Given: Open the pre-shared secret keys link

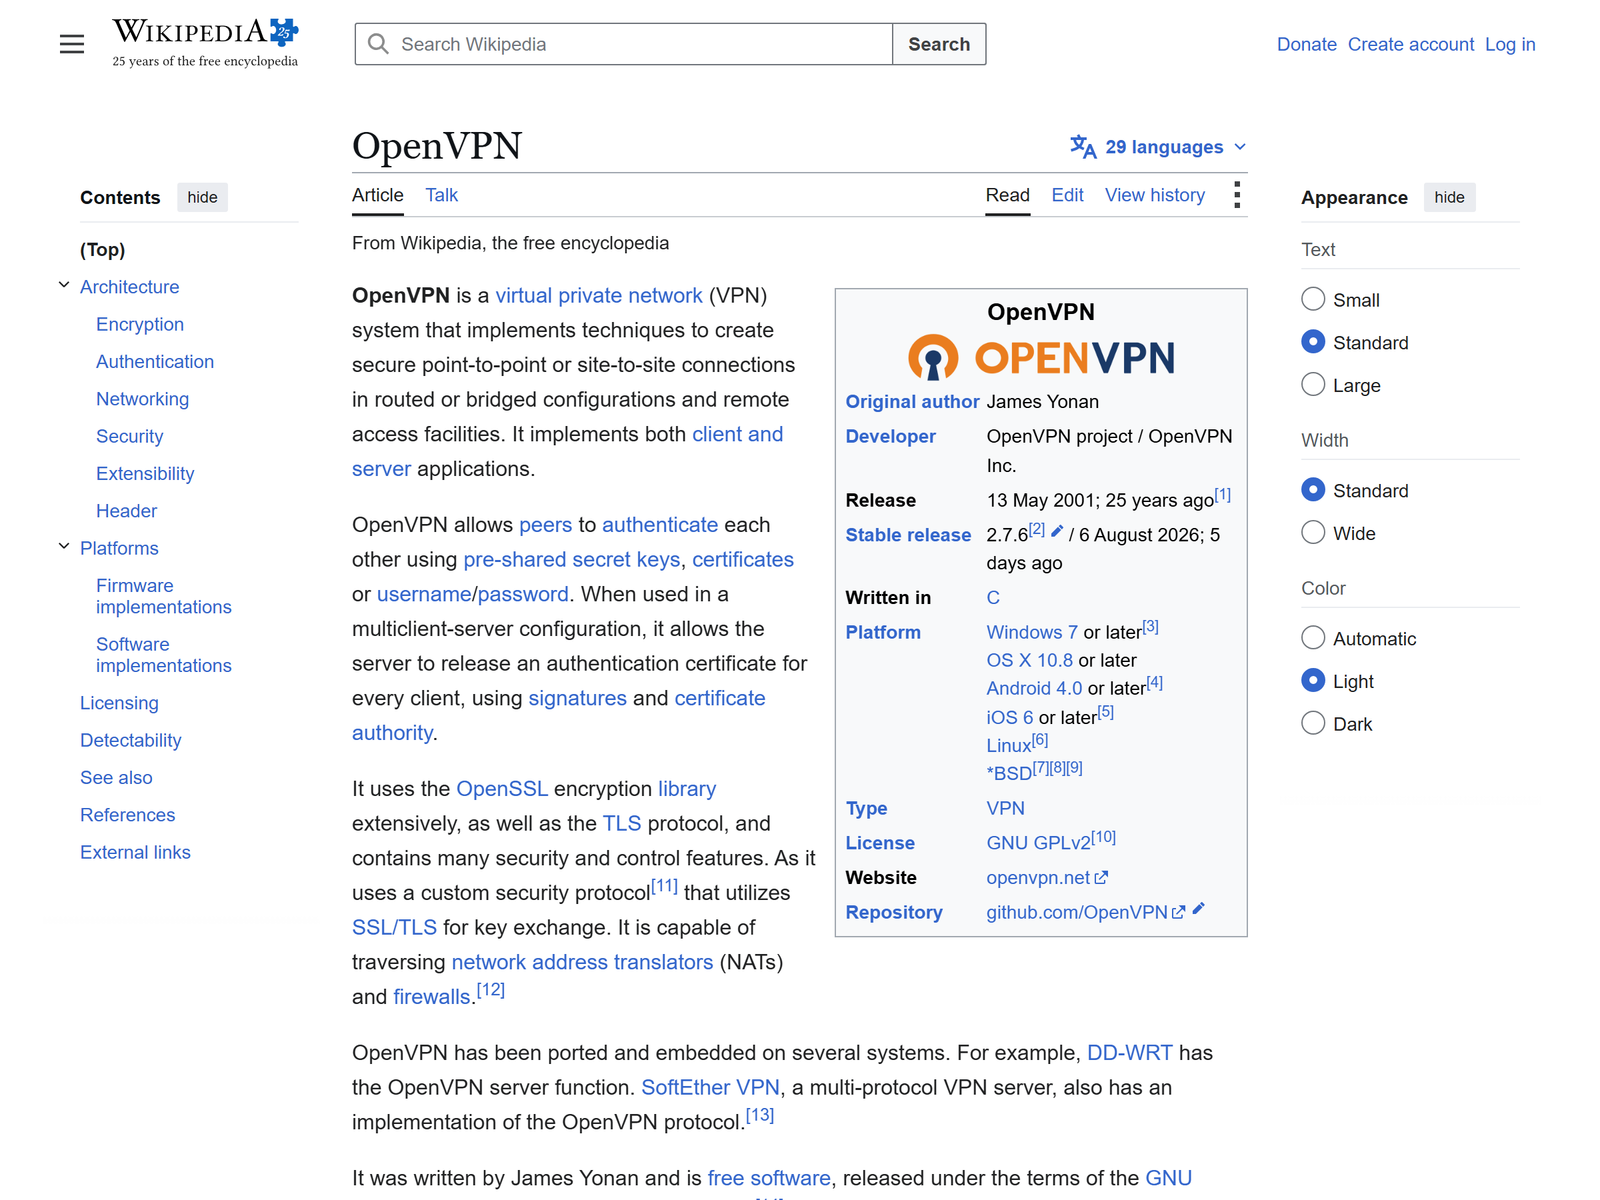Looking at the screenshot, I should pyautogui.click(x=572, y=559).
